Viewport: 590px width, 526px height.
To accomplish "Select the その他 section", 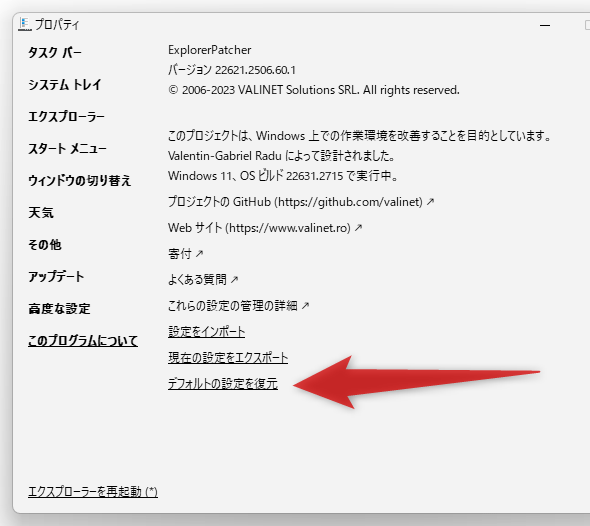I will pos(44,245).
